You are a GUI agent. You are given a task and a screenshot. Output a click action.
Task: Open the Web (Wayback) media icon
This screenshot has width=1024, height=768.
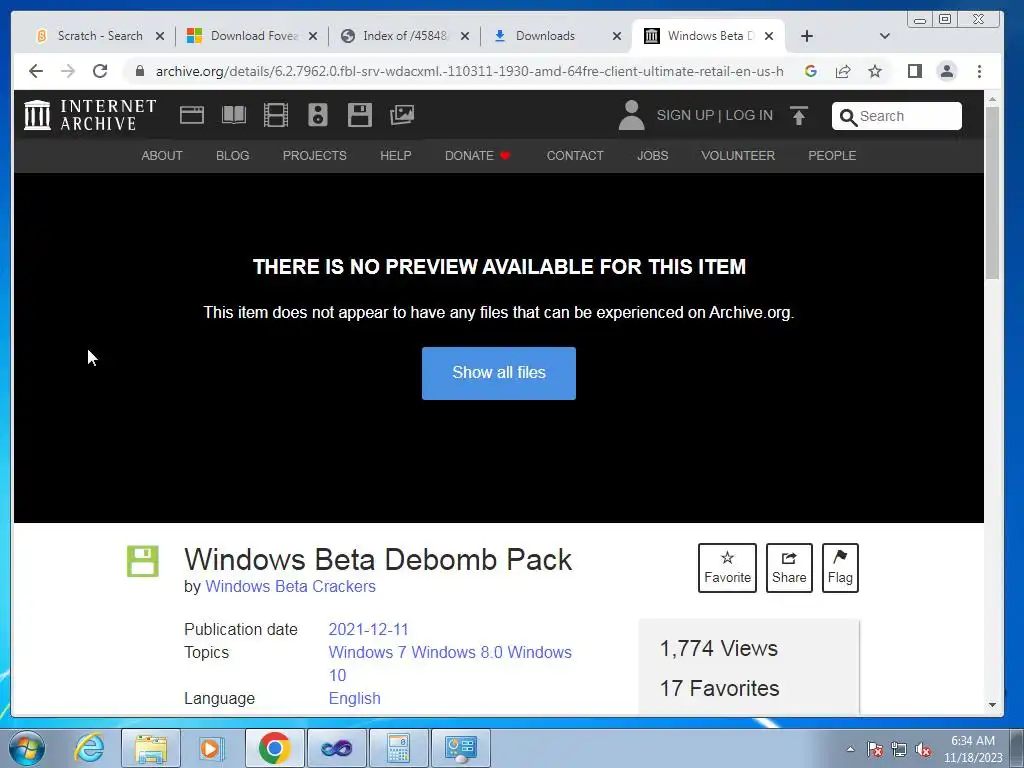click(192, 115)
